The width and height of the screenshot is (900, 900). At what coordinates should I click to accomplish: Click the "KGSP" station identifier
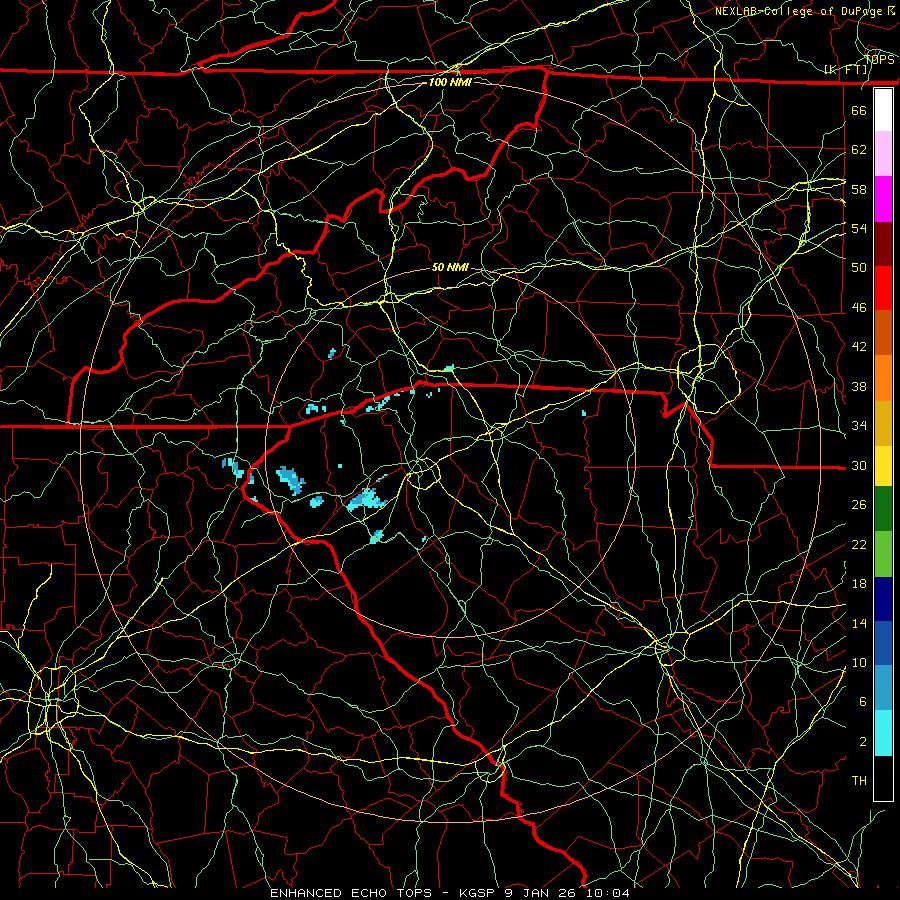tap(478, 893)
